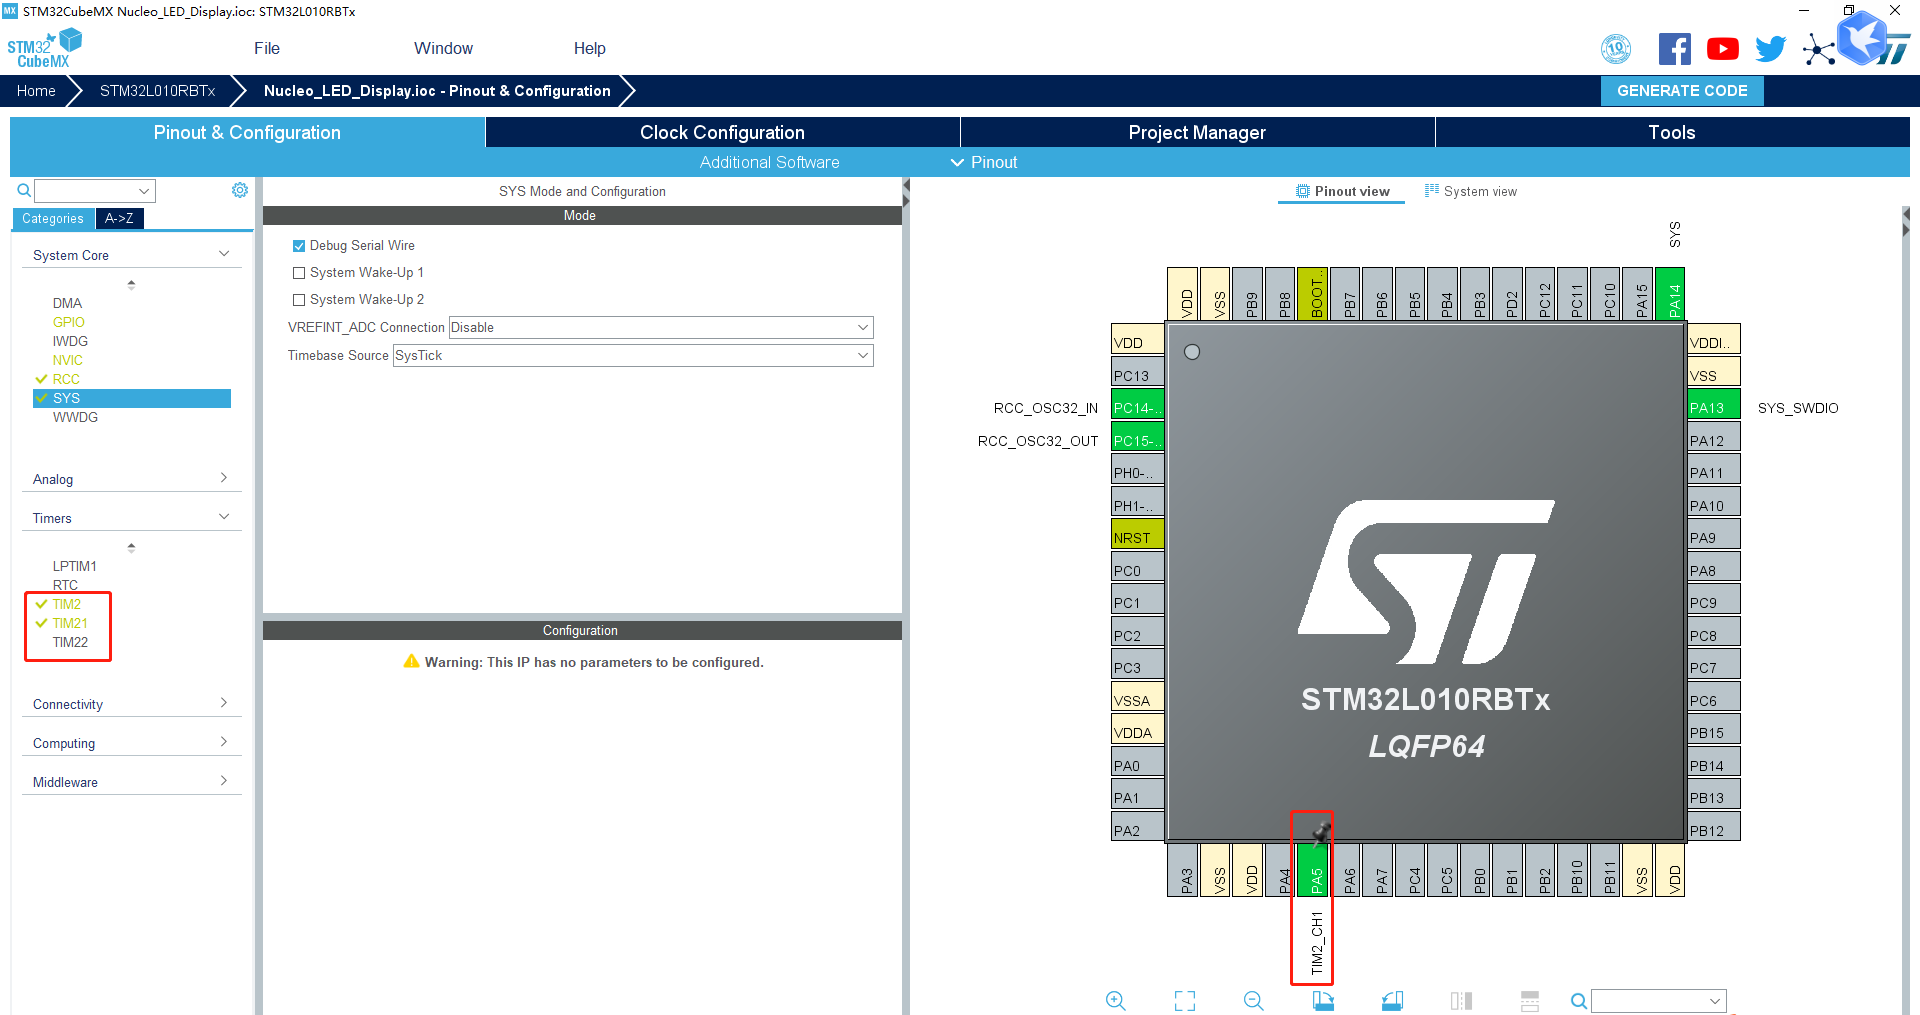Switch to Clock Configuration tab

coord(722,132)
